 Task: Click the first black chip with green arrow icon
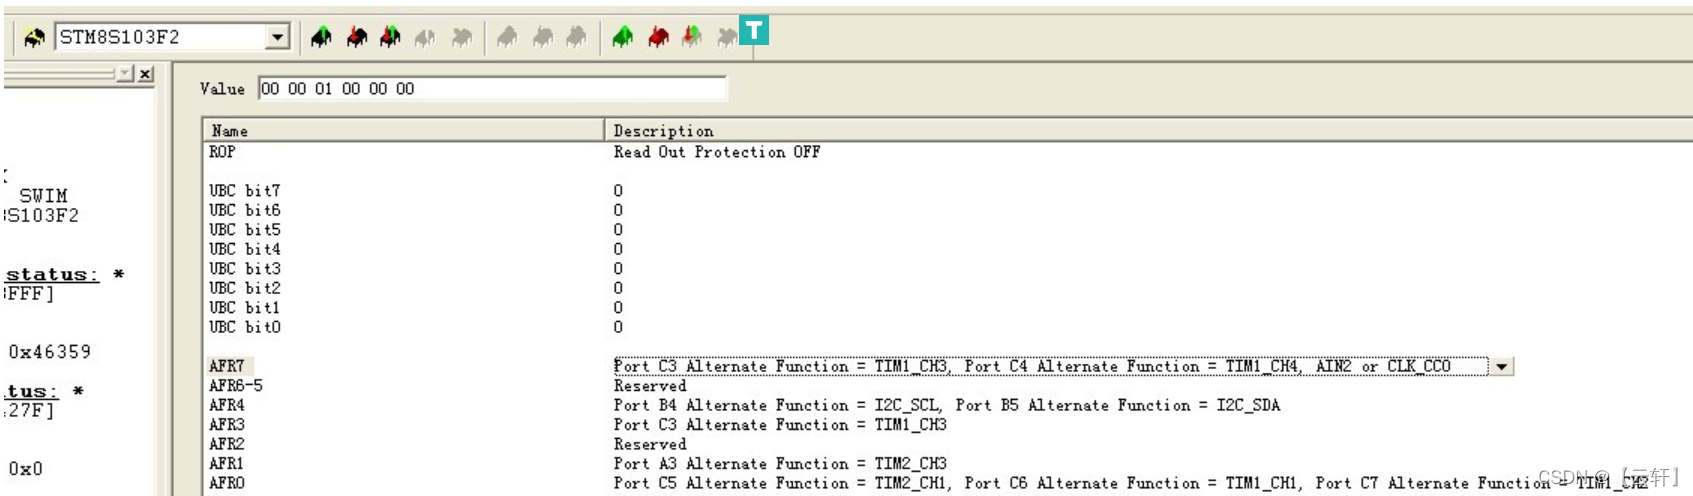pyautogui.click(x=321, y=38)
